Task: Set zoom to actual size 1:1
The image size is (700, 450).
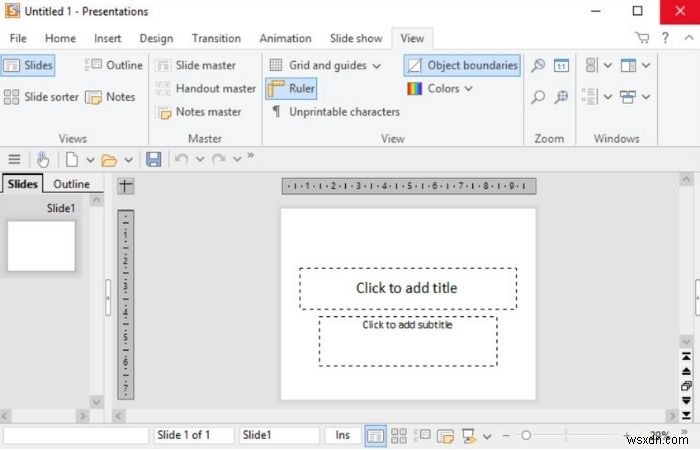Action: click(x=561, y=66)
